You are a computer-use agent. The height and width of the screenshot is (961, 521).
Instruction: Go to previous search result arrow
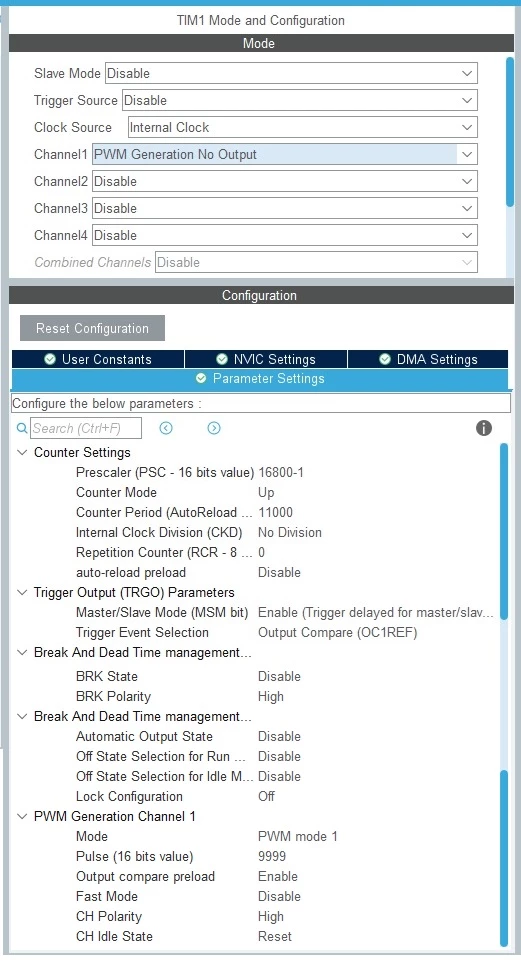165,428
